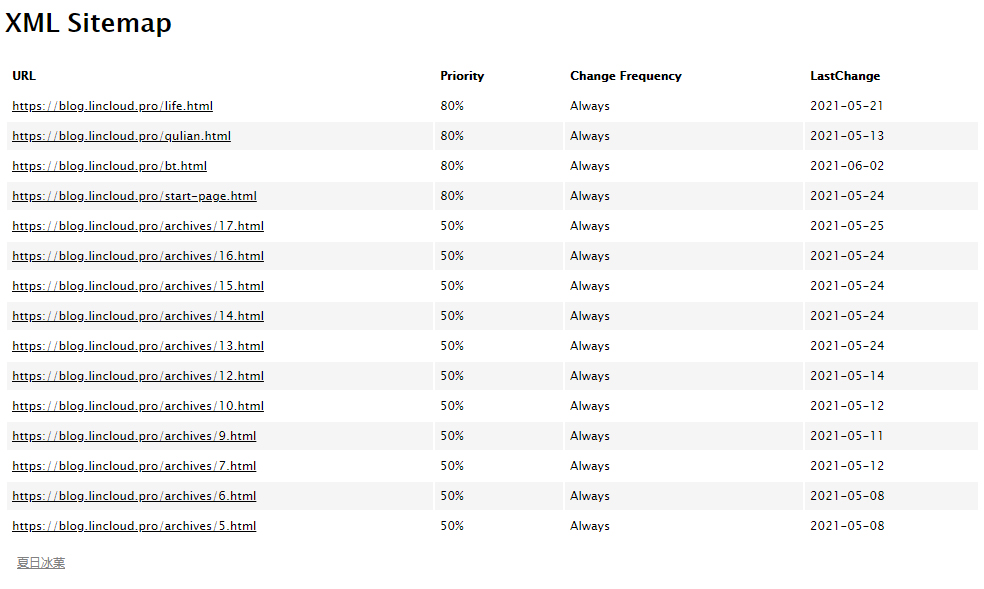Image resolution: width=984 pixels, height=589 pixels.
Task: Open the life.html sitemap link
Action: click(x=112, y=106)
